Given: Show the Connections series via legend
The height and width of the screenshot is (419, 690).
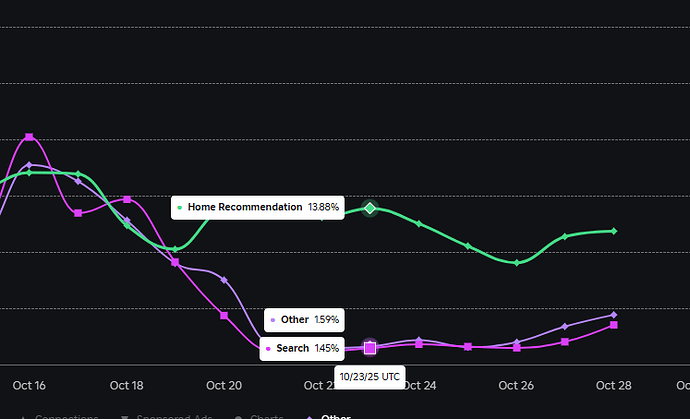Looking at the screenshot, I should [59, 416].
